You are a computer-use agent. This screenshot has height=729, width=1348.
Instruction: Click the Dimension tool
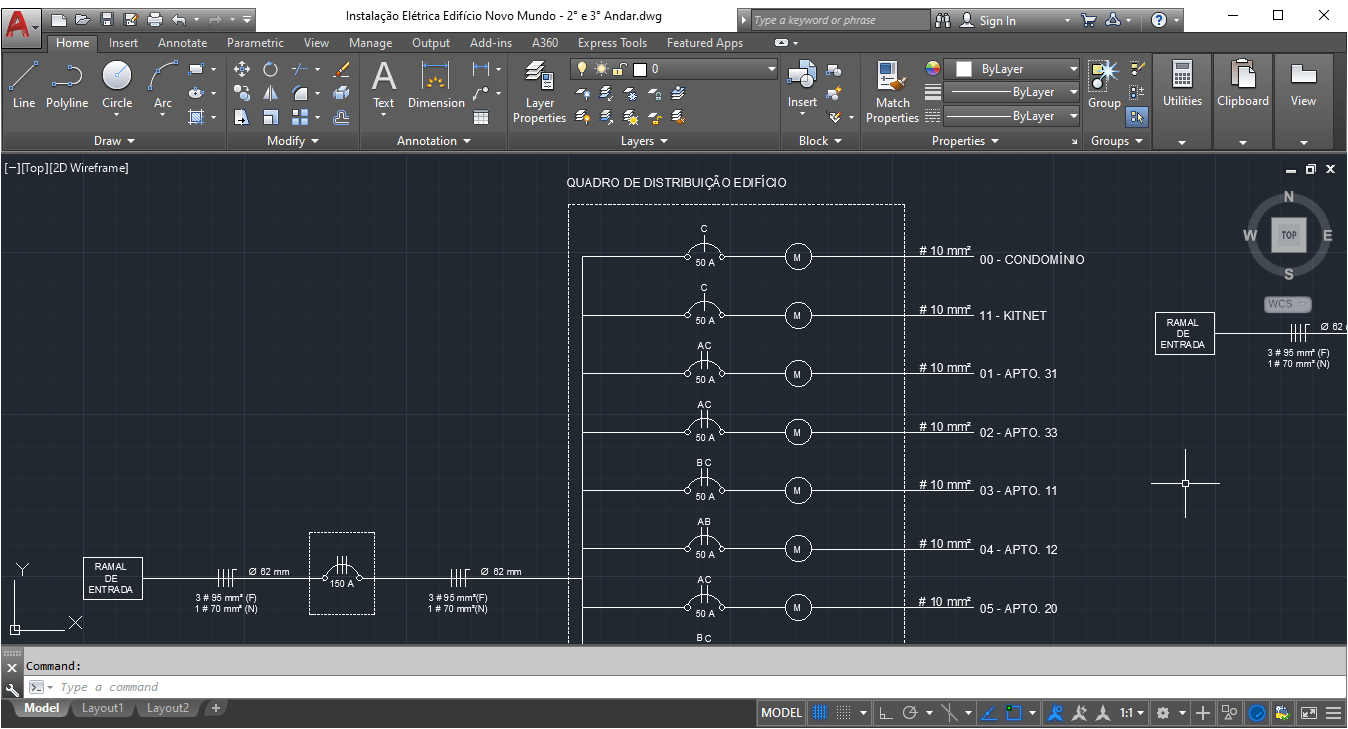pos(436,85)
